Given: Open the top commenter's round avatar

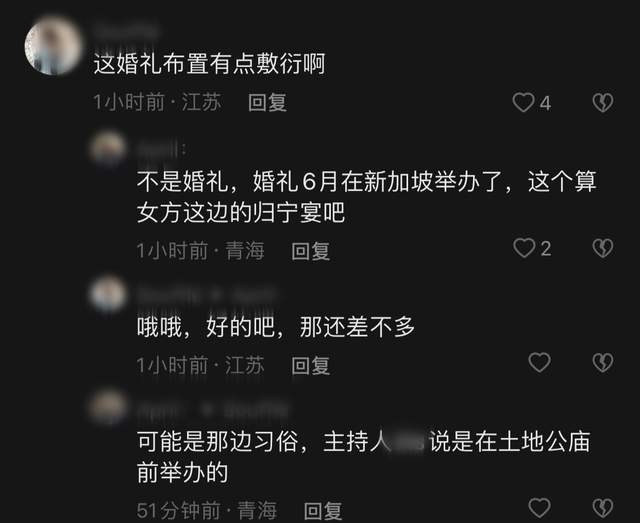Looking at the screenshot, I should (53, 45).
